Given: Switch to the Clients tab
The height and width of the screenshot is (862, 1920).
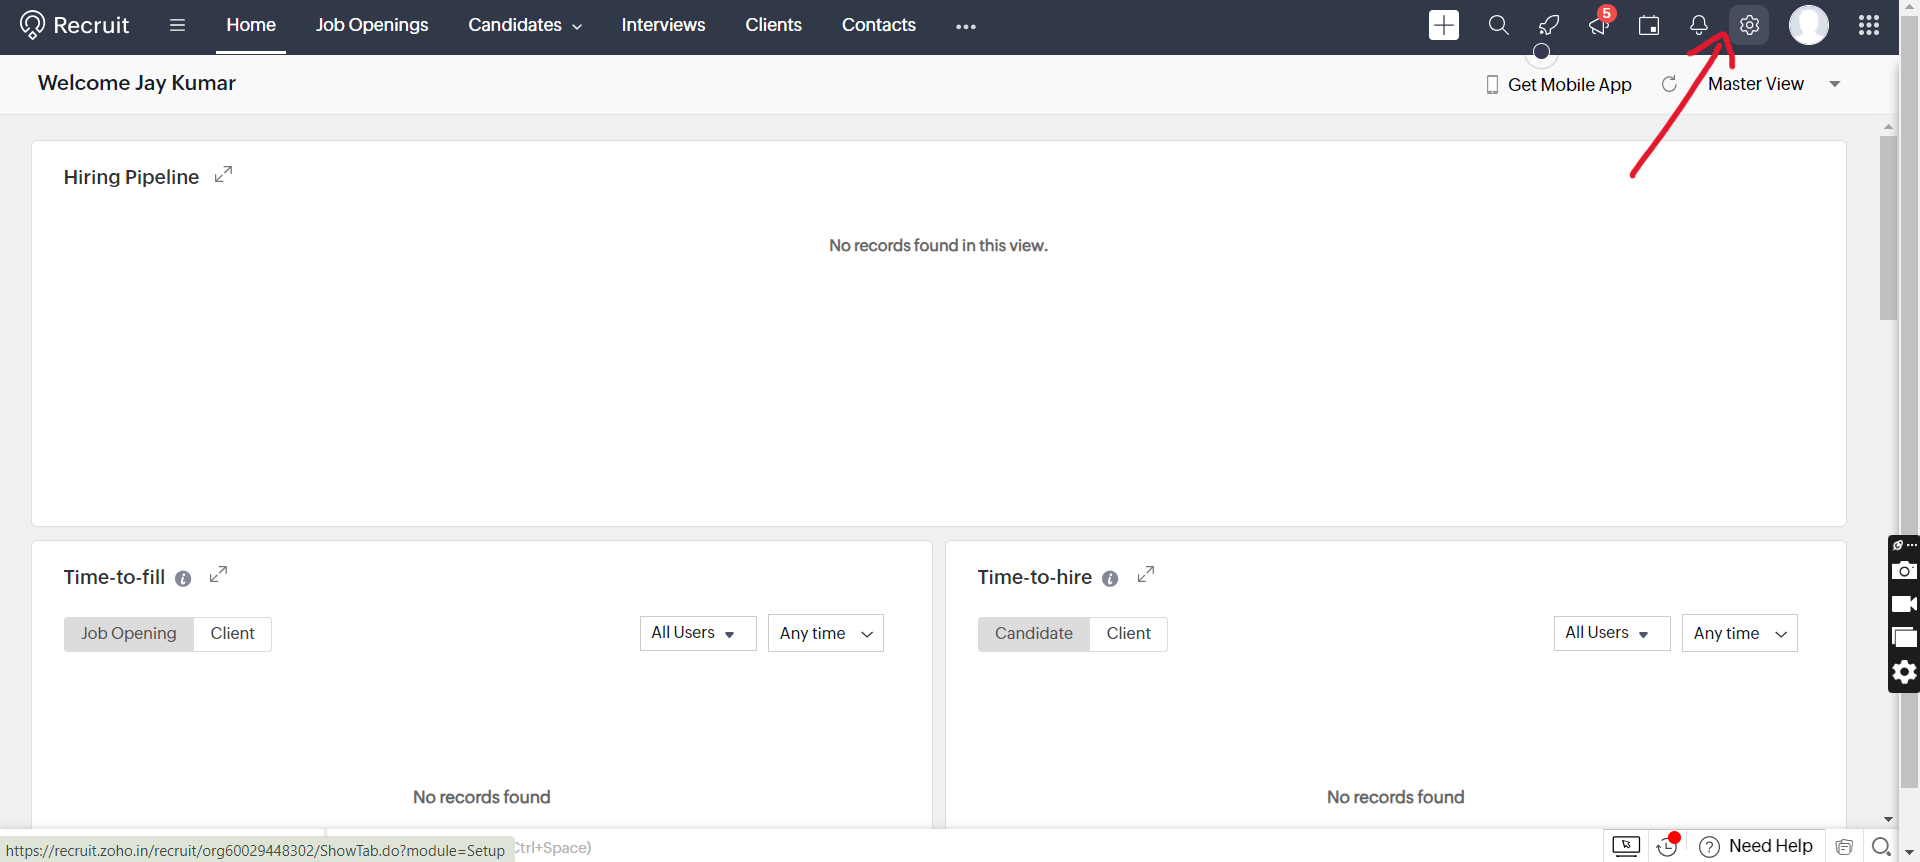Looking at the screenshot, I should point(773,25).
